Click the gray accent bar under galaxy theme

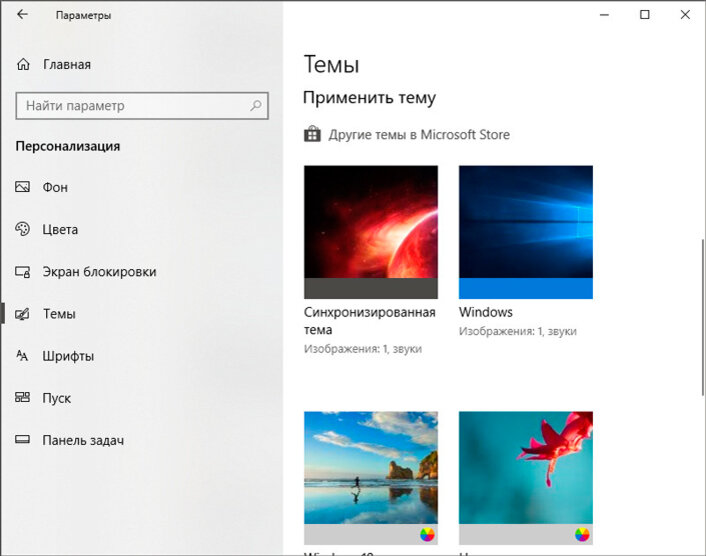[x=371, y=289]
